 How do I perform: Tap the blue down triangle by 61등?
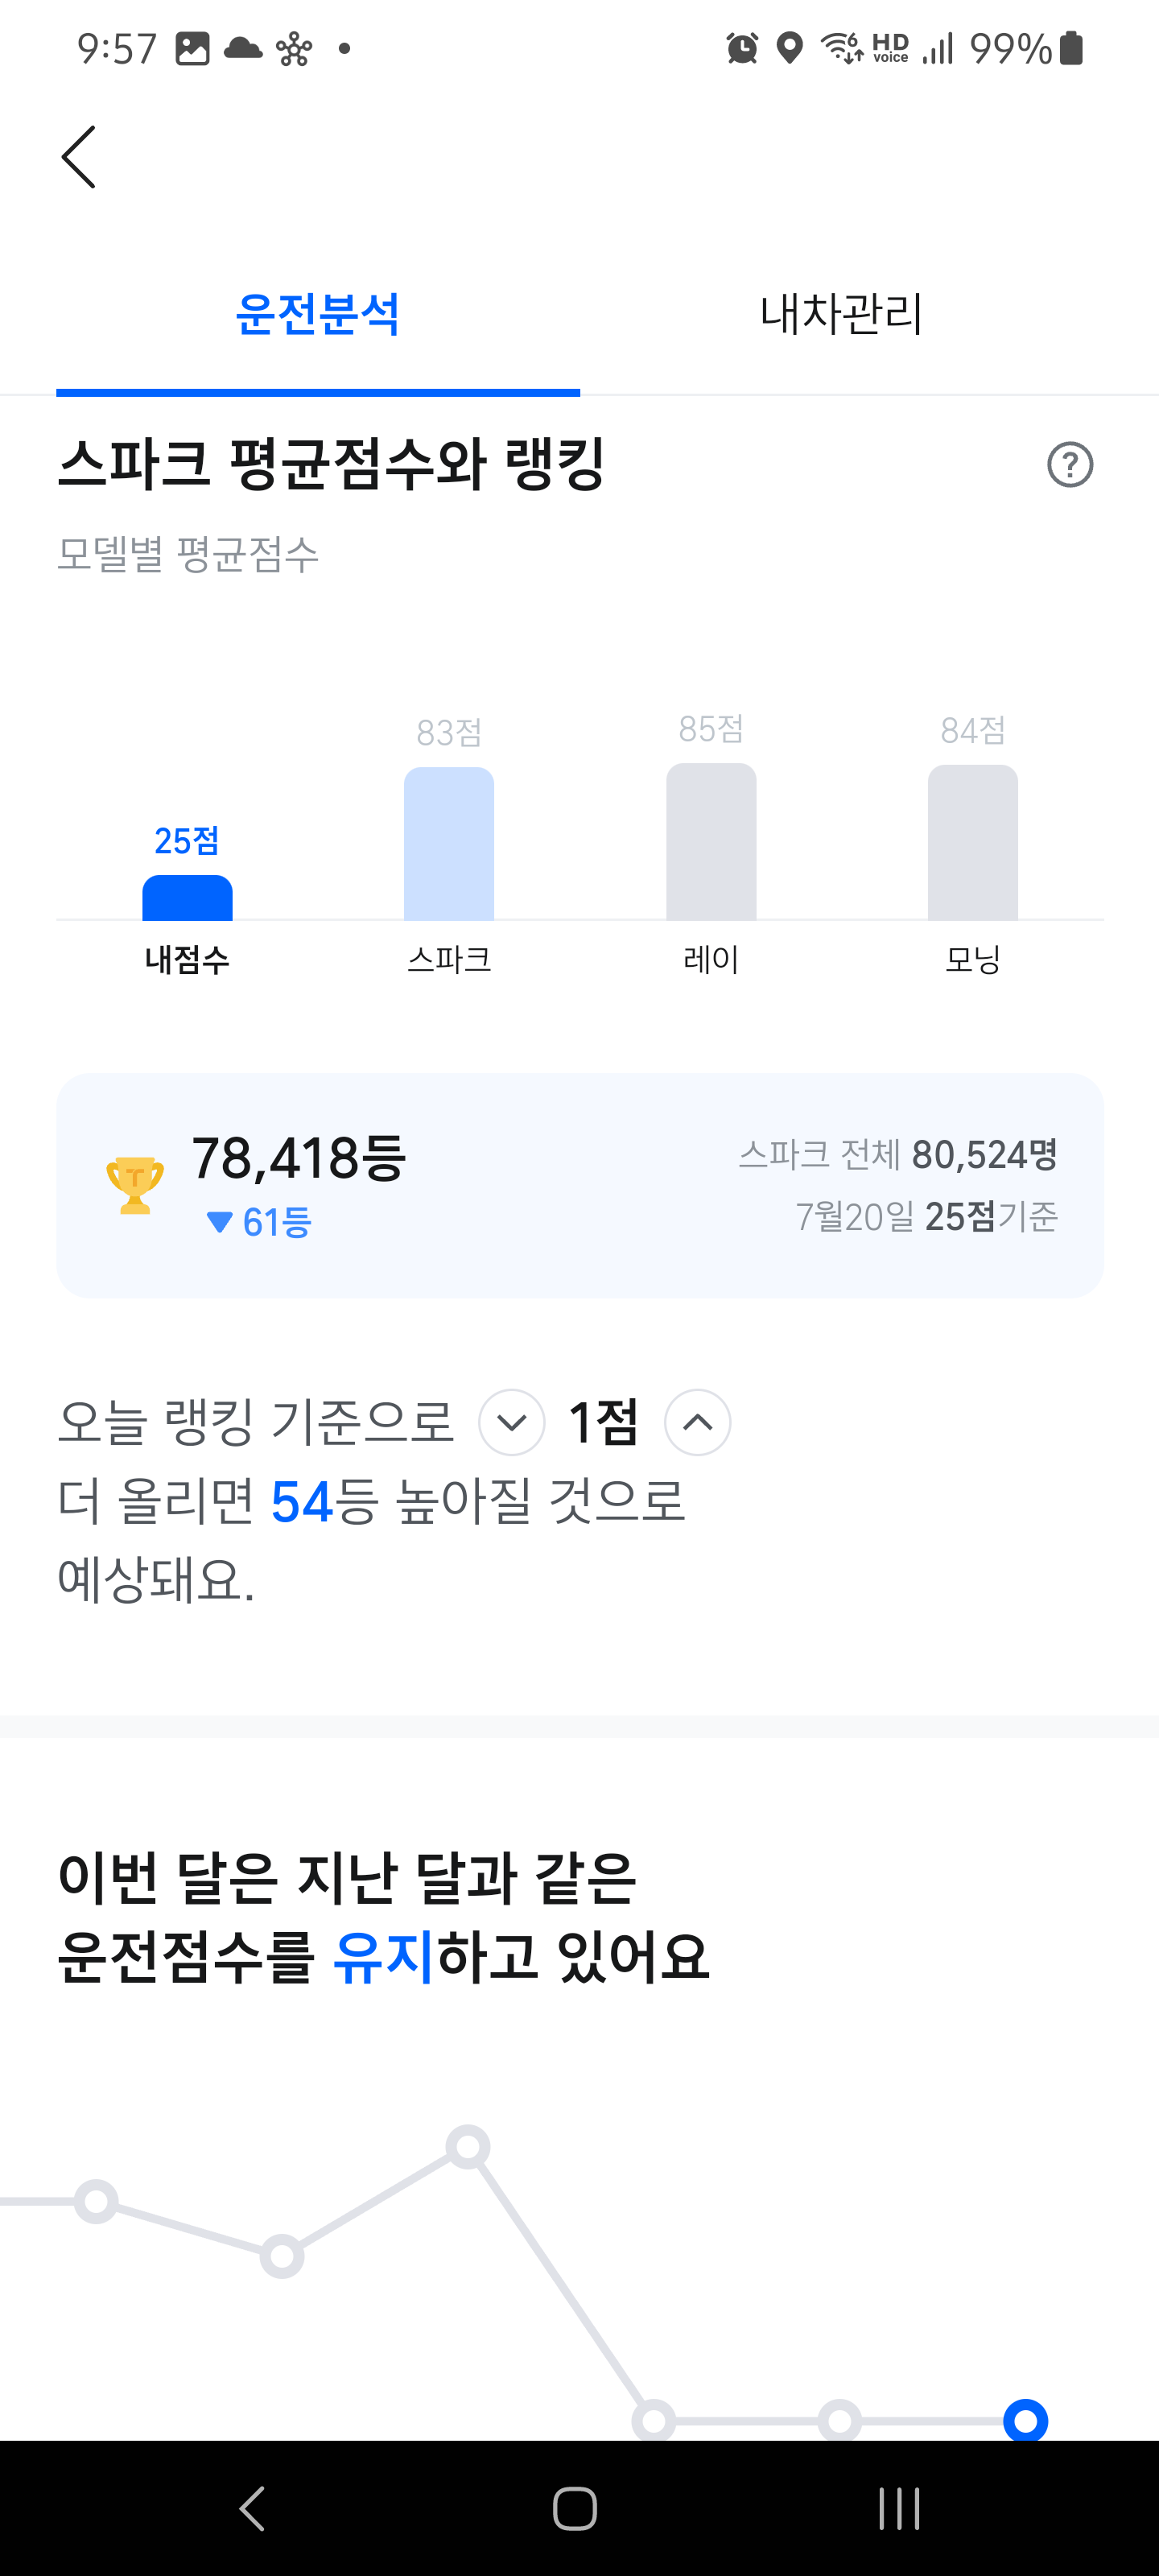click(219, 1222)
